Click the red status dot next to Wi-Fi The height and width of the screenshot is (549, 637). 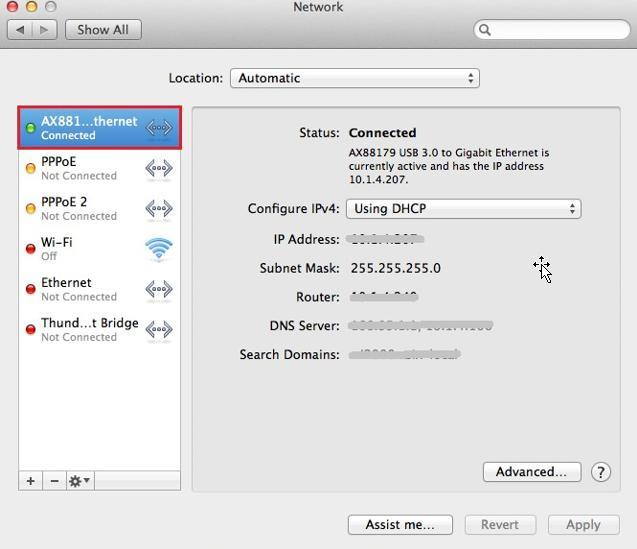point(30,249)
